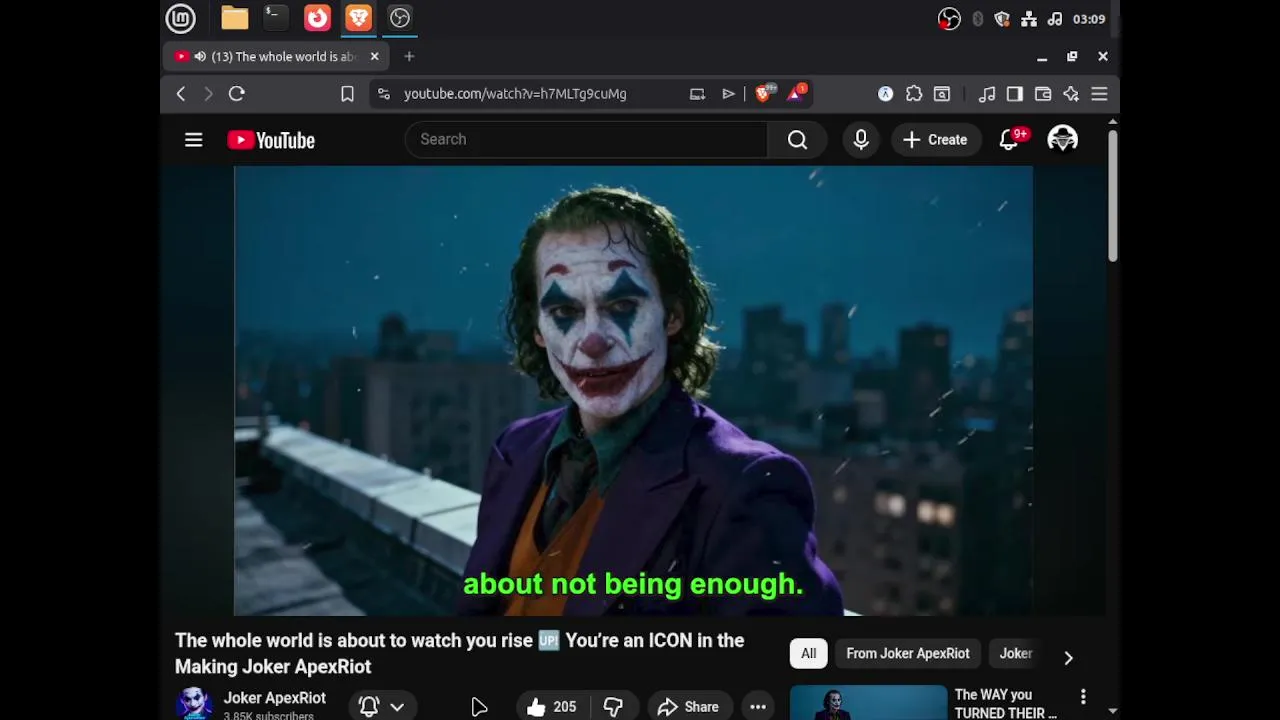Select the From Joker ApexRiot chip
1280x720 pixels.
click(908, 654)
